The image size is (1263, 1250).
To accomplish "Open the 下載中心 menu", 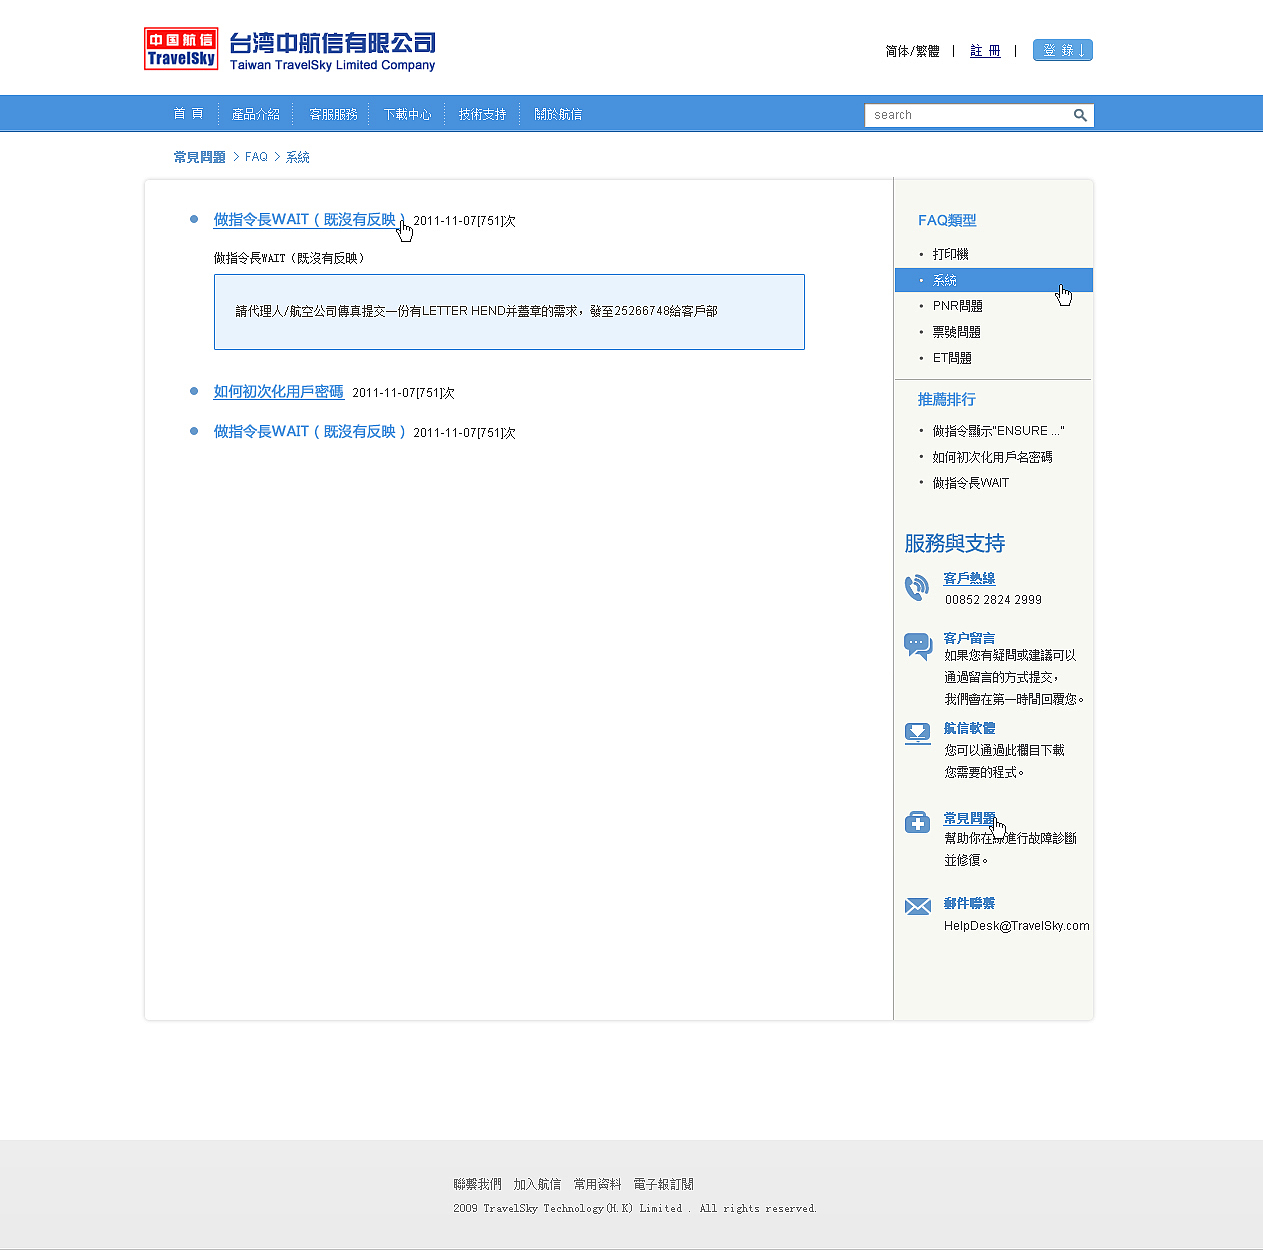I will (x=407, y=114).
